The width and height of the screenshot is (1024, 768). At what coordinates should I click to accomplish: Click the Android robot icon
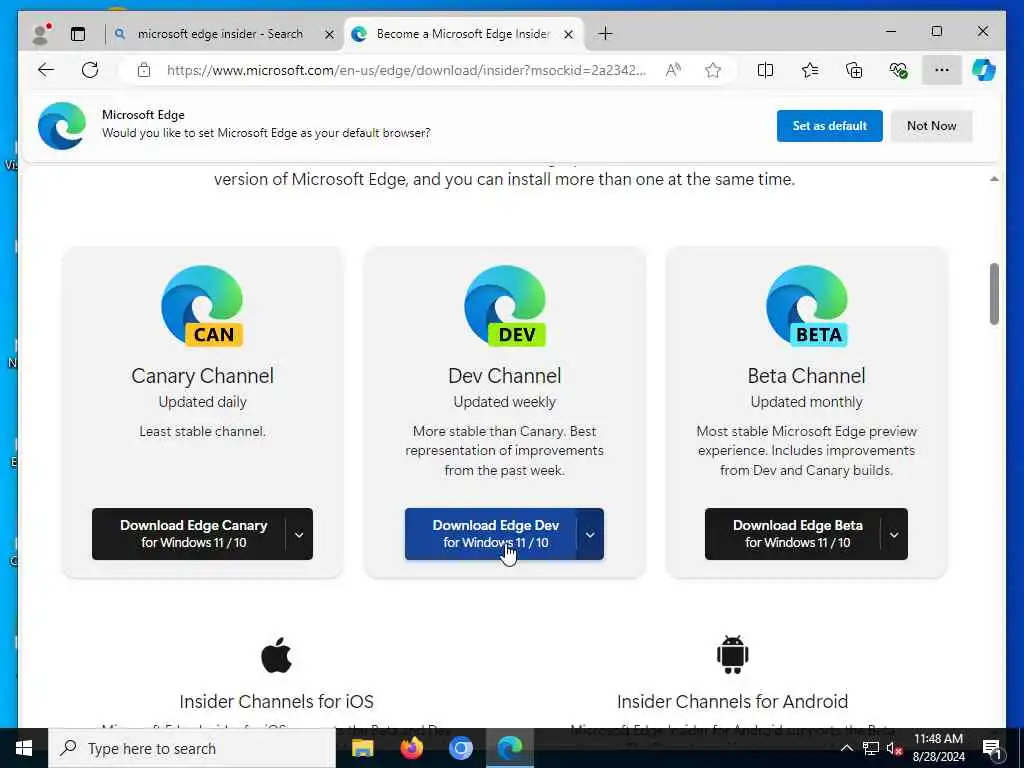click(733, 654)
